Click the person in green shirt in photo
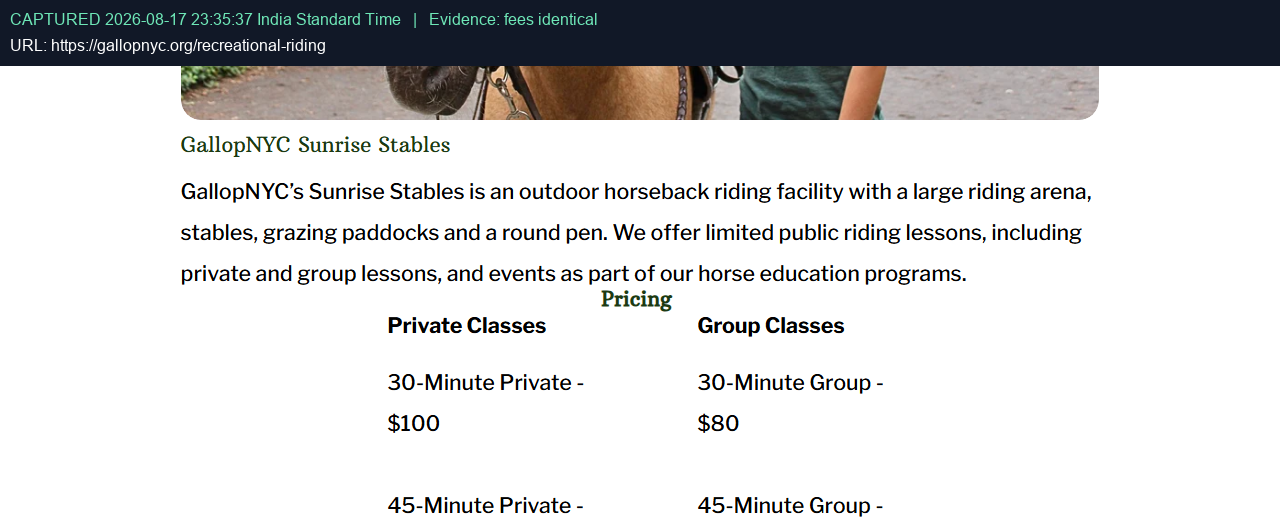Screen dimensions: 1280x532 pyautogui.click(x=810, y=92)
